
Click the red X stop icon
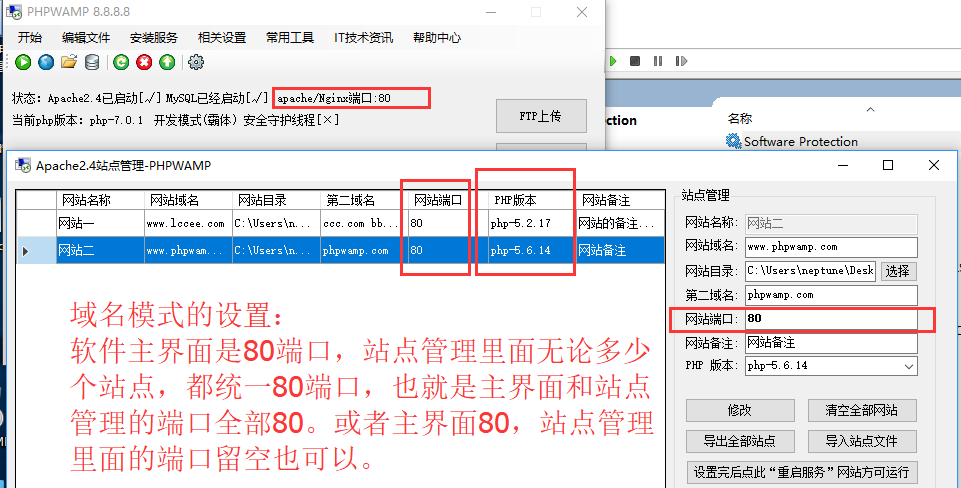tap(144, 62)
